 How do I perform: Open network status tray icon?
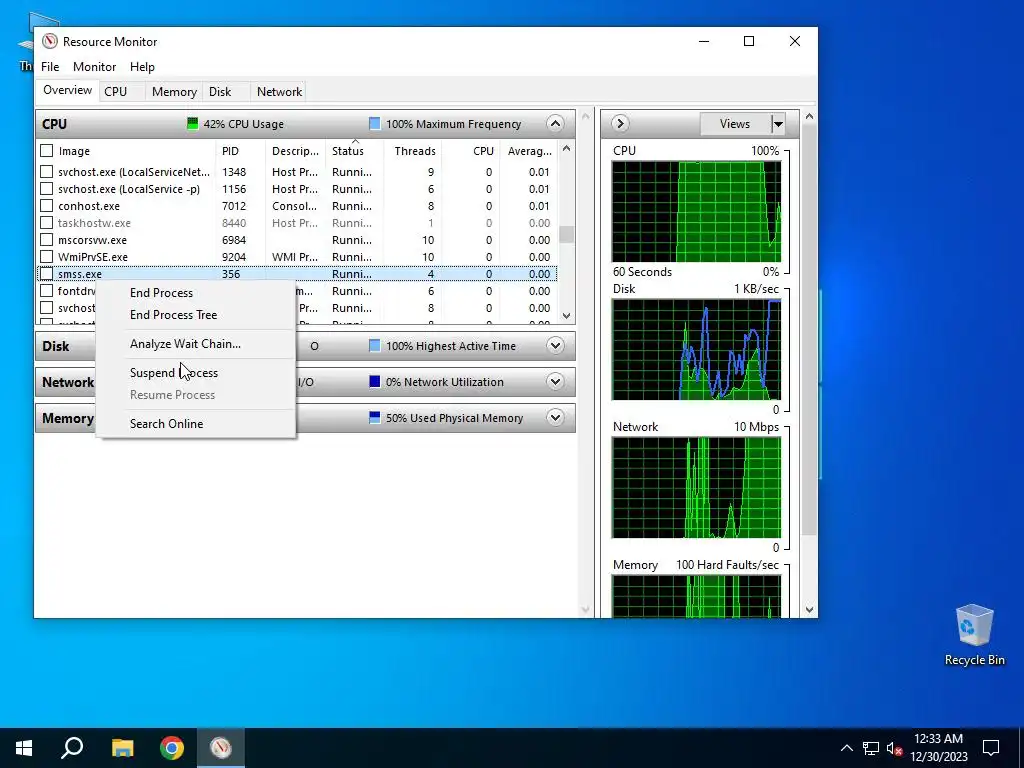point(871,748)
